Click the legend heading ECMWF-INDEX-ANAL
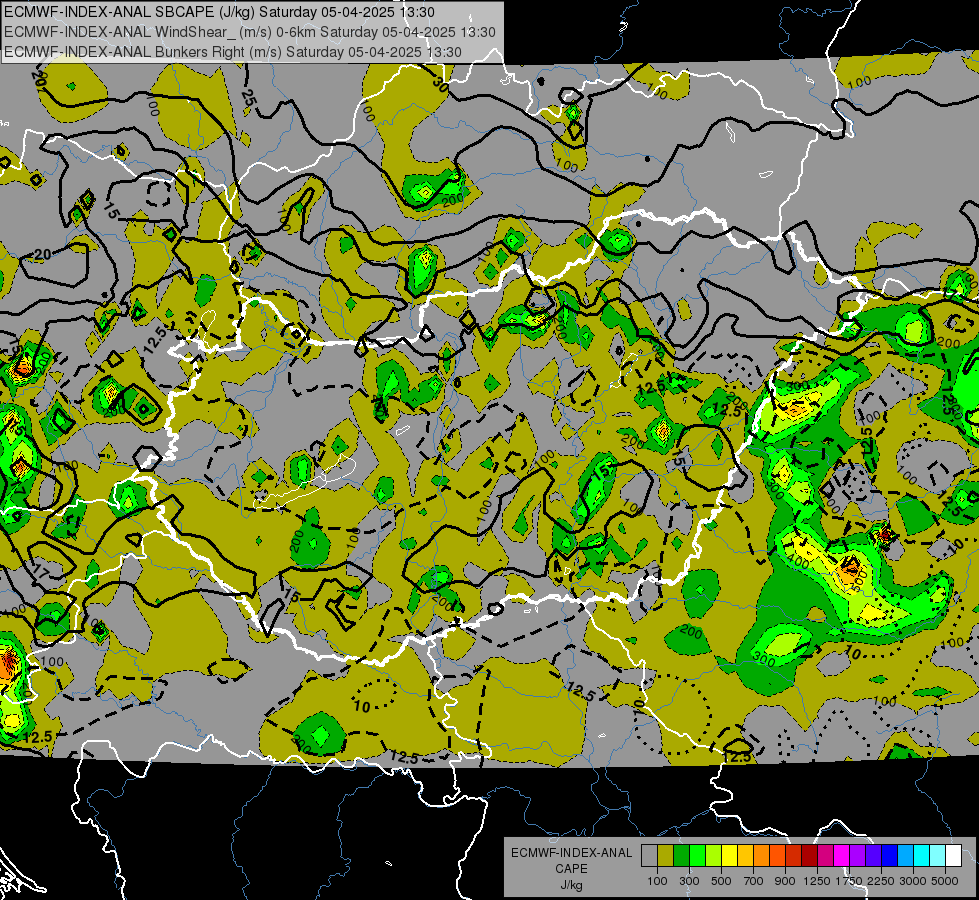 coord(571,853)
